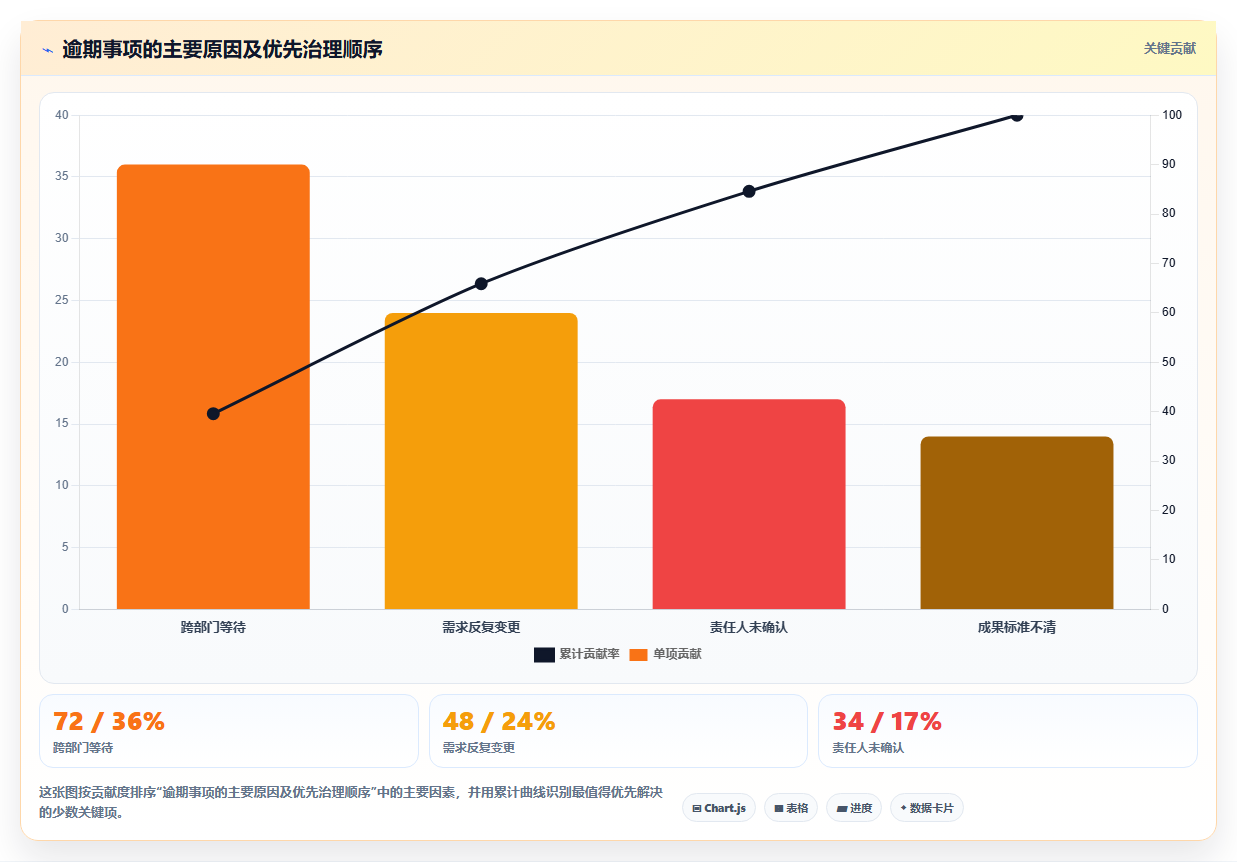Select the 成果标准不清 brown bar

pyautogui.click(x=1017, y=523)
